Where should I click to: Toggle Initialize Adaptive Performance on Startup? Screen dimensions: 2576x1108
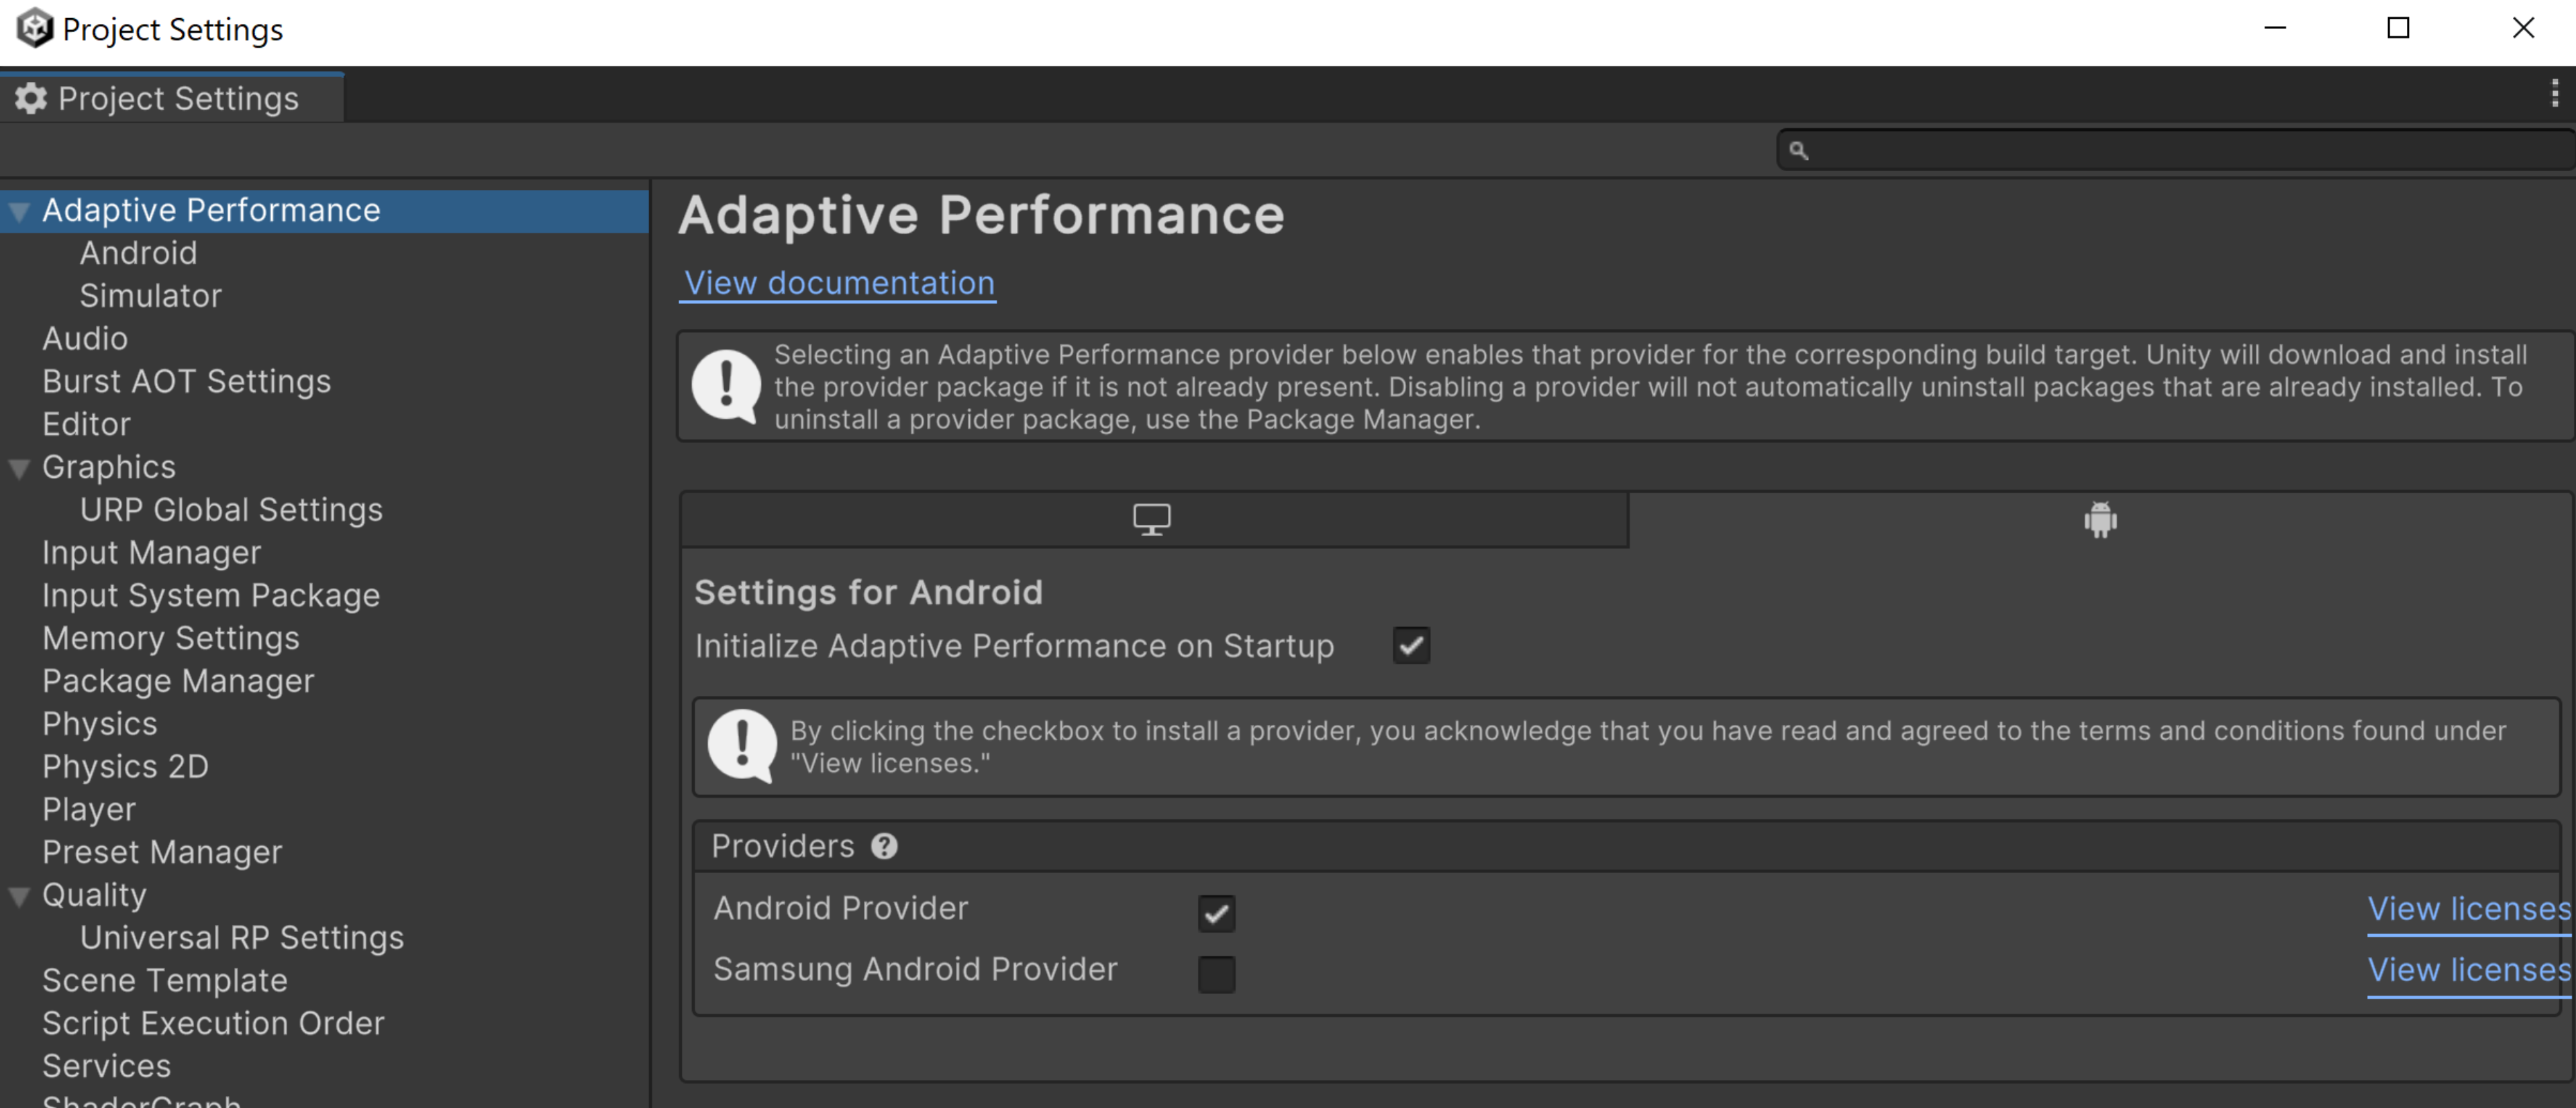tap(1409, 645)
